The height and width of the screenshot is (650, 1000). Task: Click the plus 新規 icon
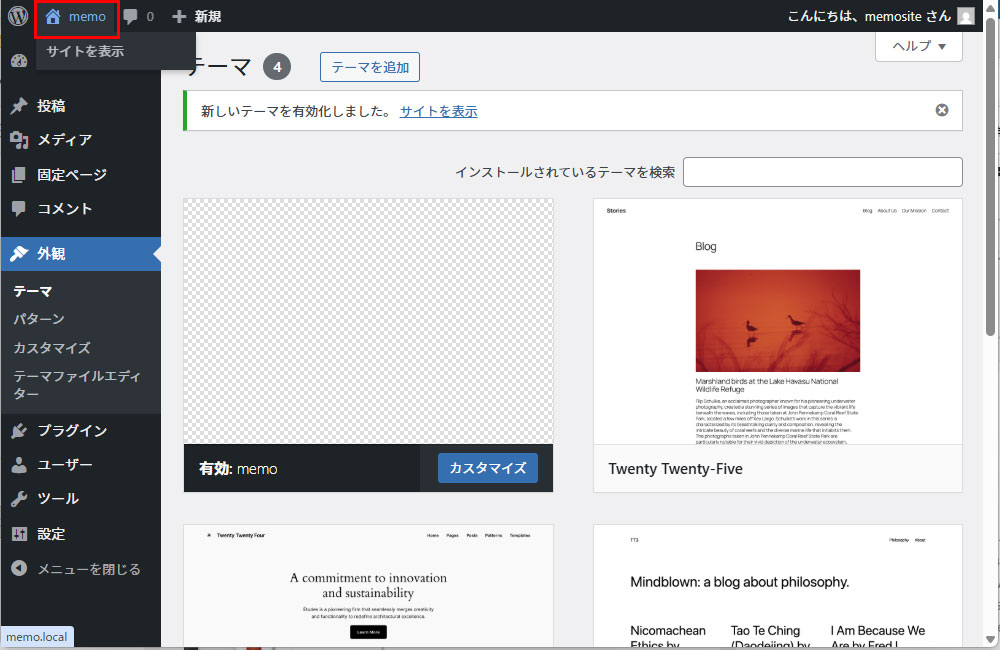pyautogui.click(x=179, y=16)
